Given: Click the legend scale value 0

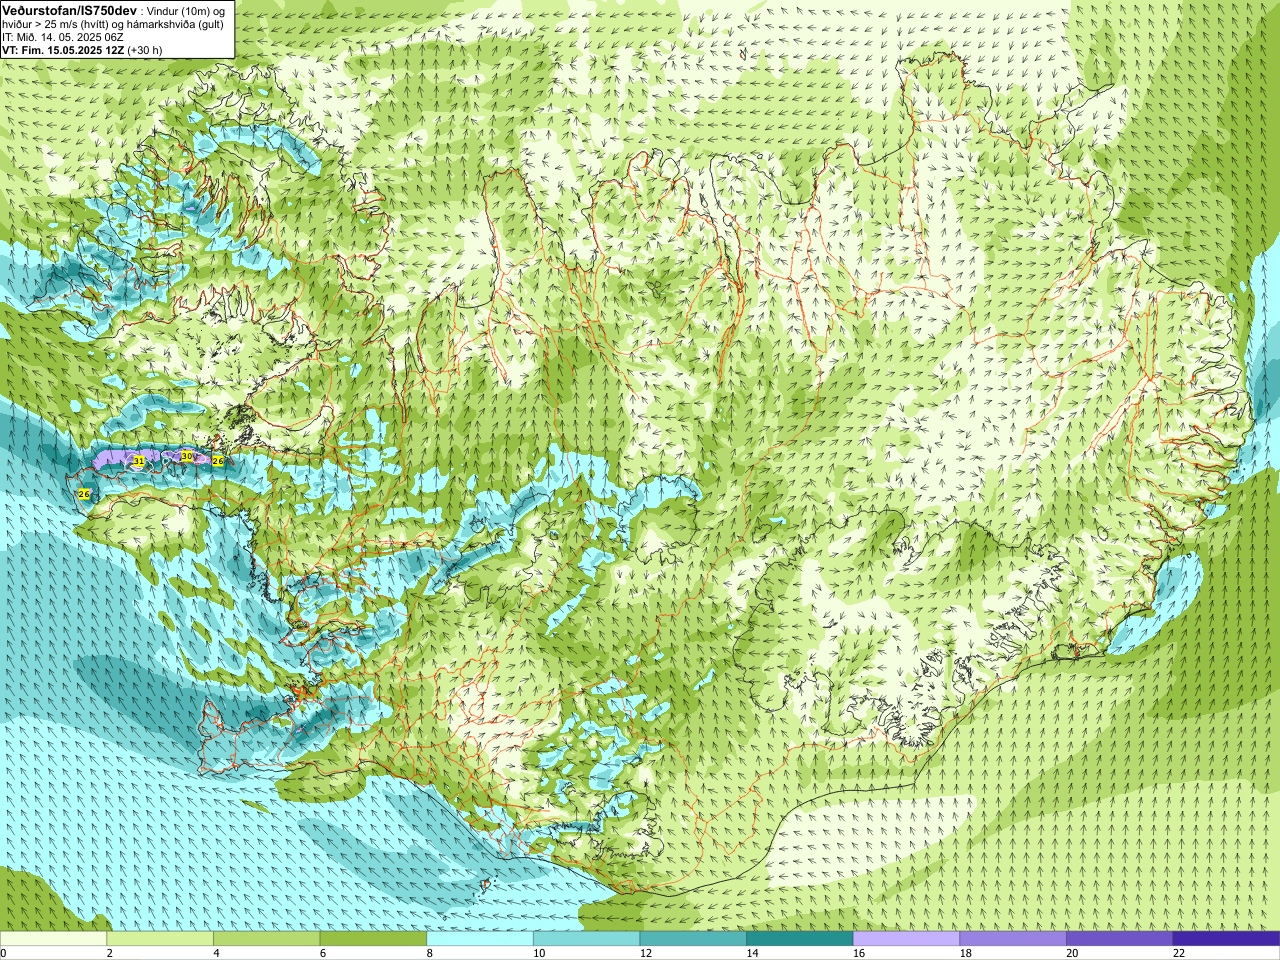Looking at the screenshot, I should (x=3, y=953).
